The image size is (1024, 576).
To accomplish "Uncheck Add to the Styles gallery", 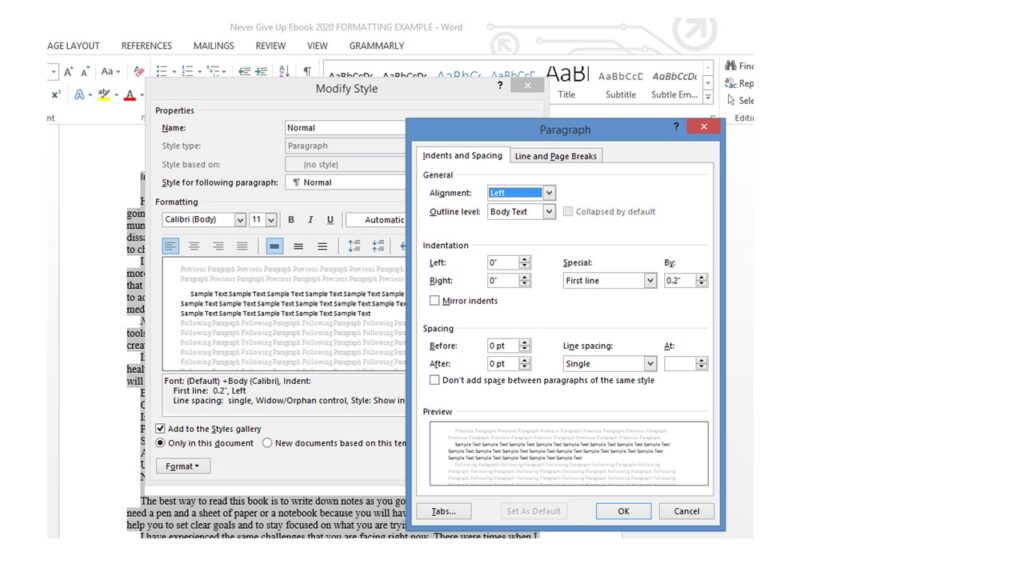I will pyautogui.click(x=160, y=428).
